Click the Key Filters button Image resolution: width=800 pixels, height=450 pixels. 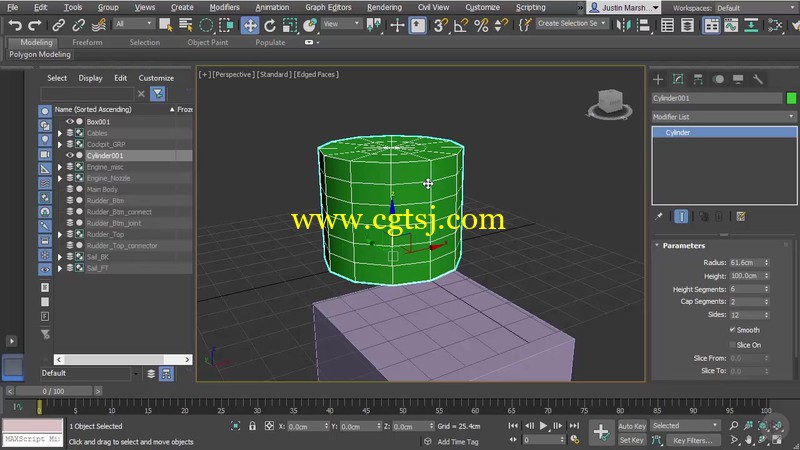pos(692,440)
